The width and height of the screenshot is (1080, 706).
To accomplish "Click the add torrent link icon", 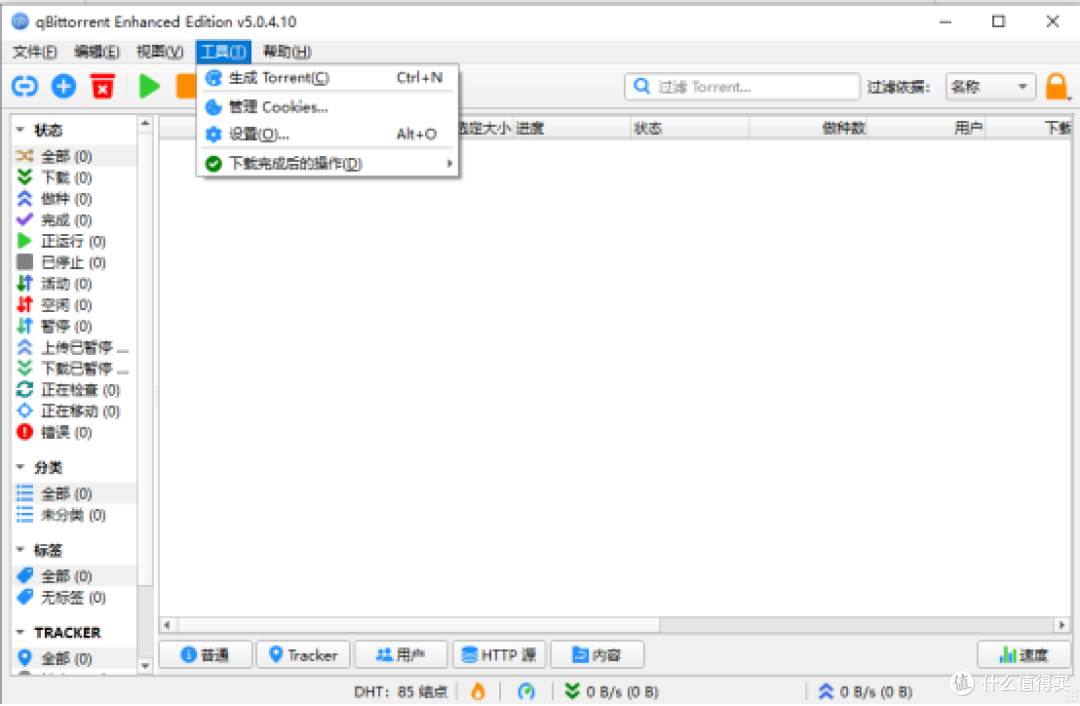I will click(25, 87).
